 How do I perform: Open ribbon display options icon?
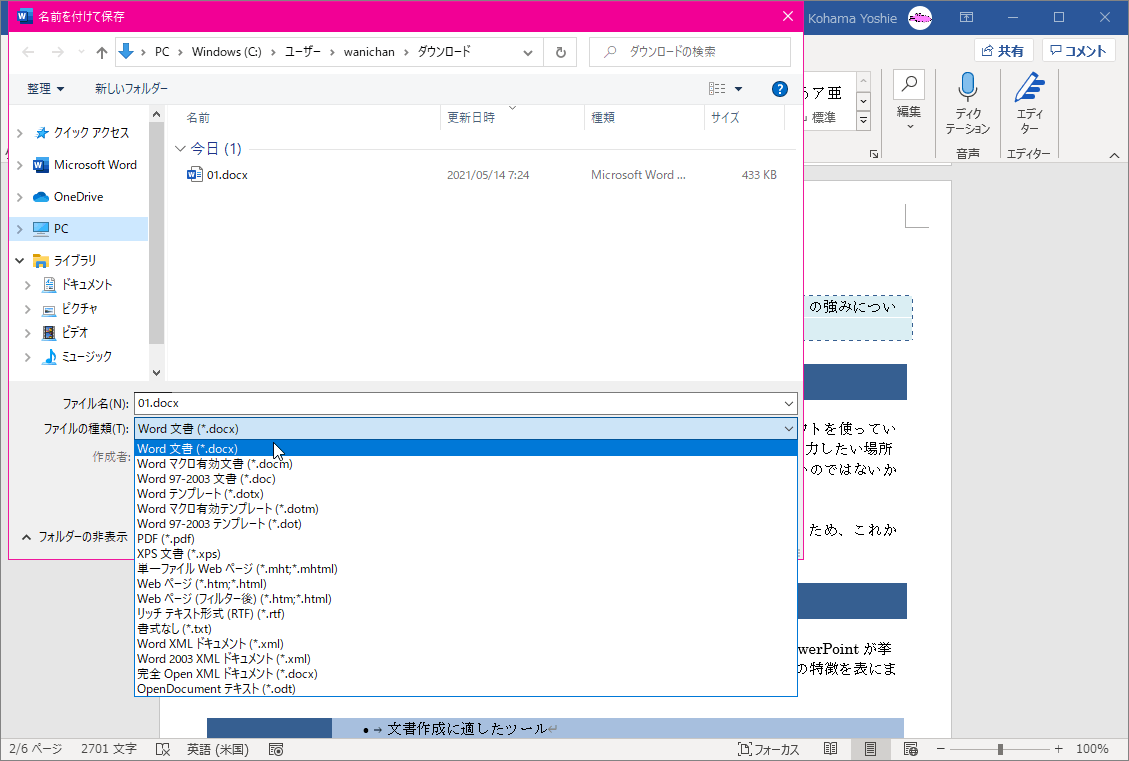(x=966, y=17)
